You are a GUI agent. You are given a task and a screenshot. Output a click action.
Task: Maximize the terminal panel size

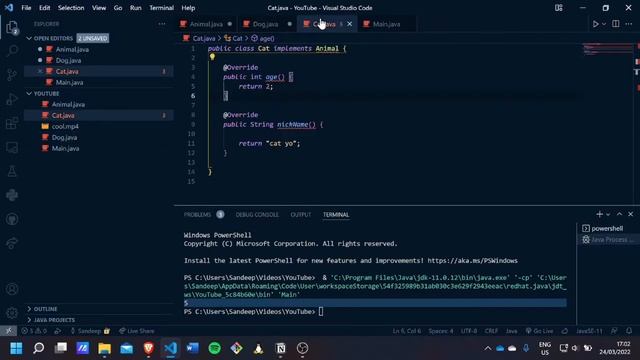(x=619, y=214)
